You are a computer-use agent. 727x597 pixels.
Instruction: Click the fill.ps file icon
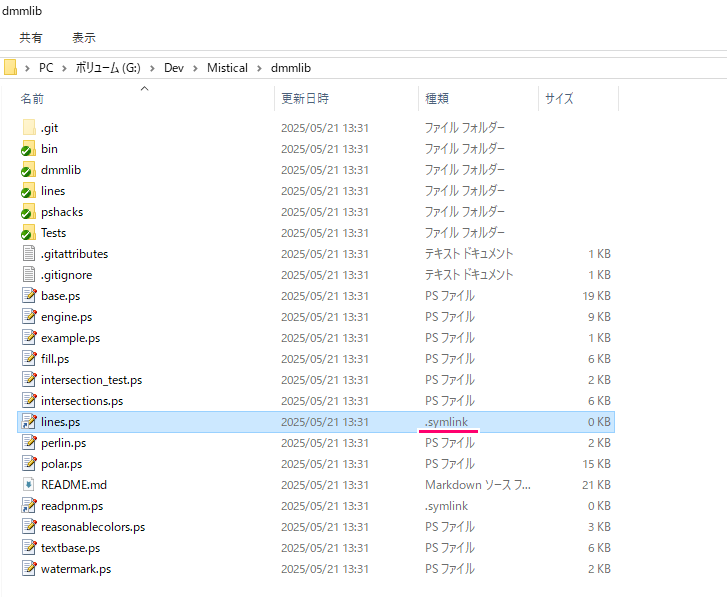point(29,358)
